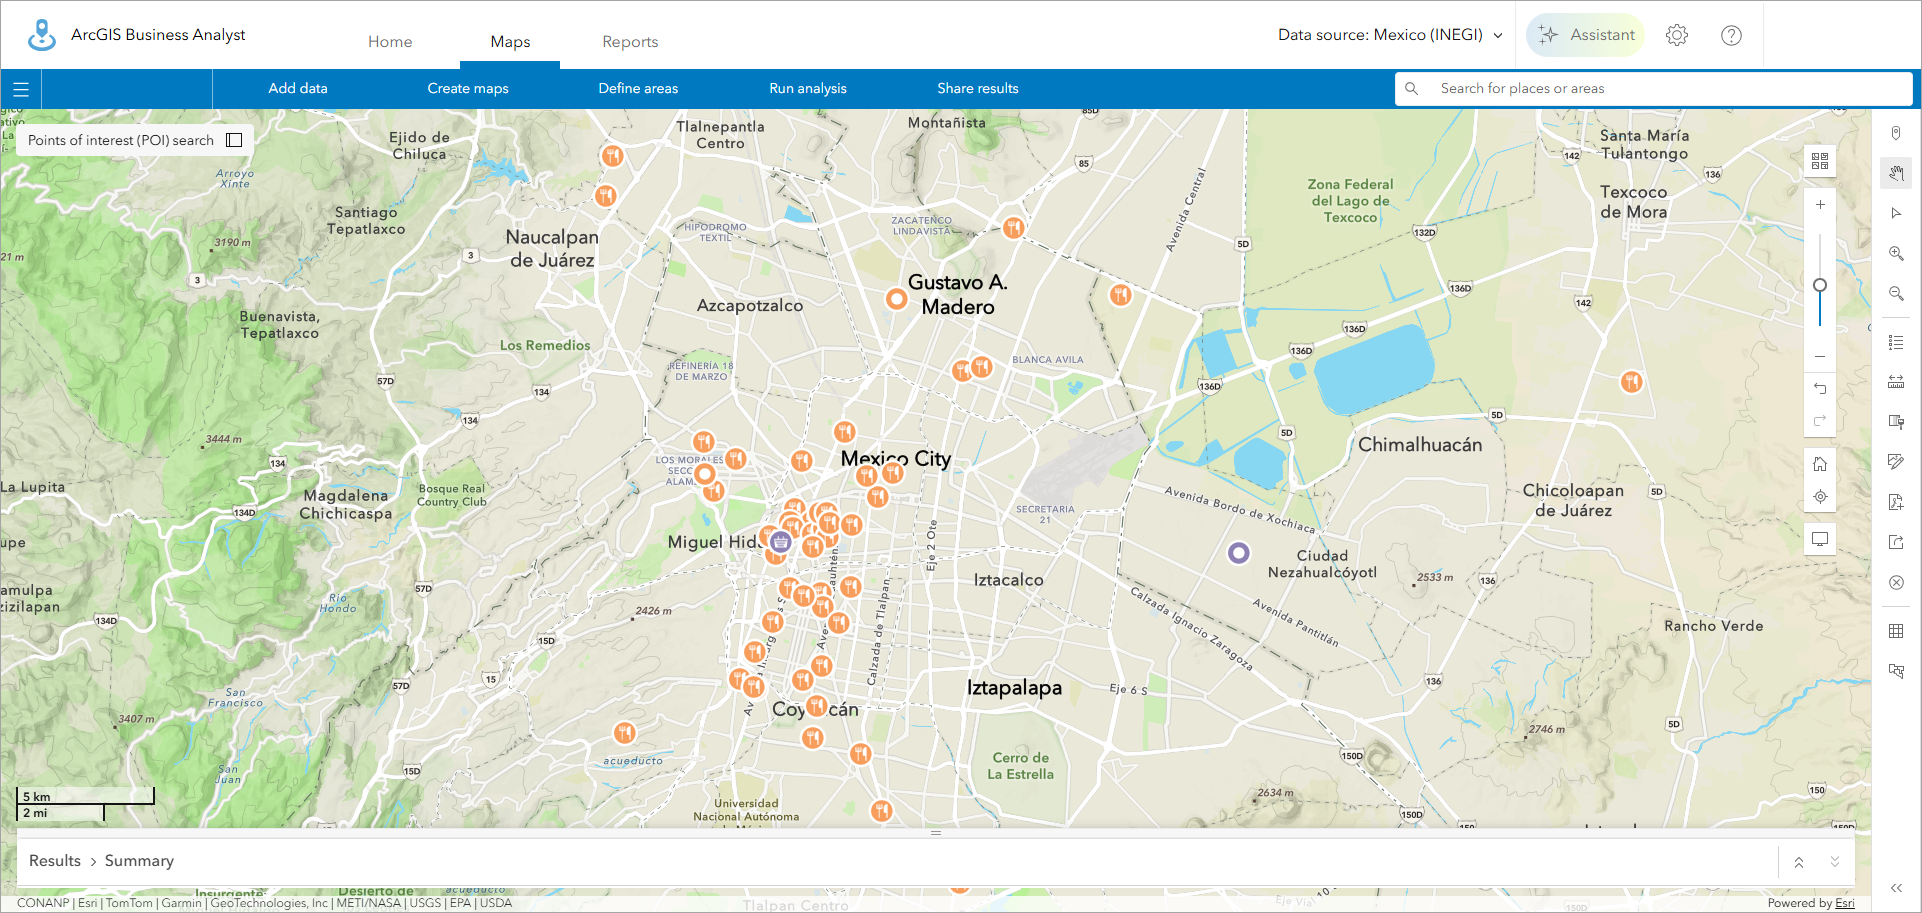Screen dimensions: 1922x913
Task: Select the measure ruler tool
Action: click(1896, 382)
